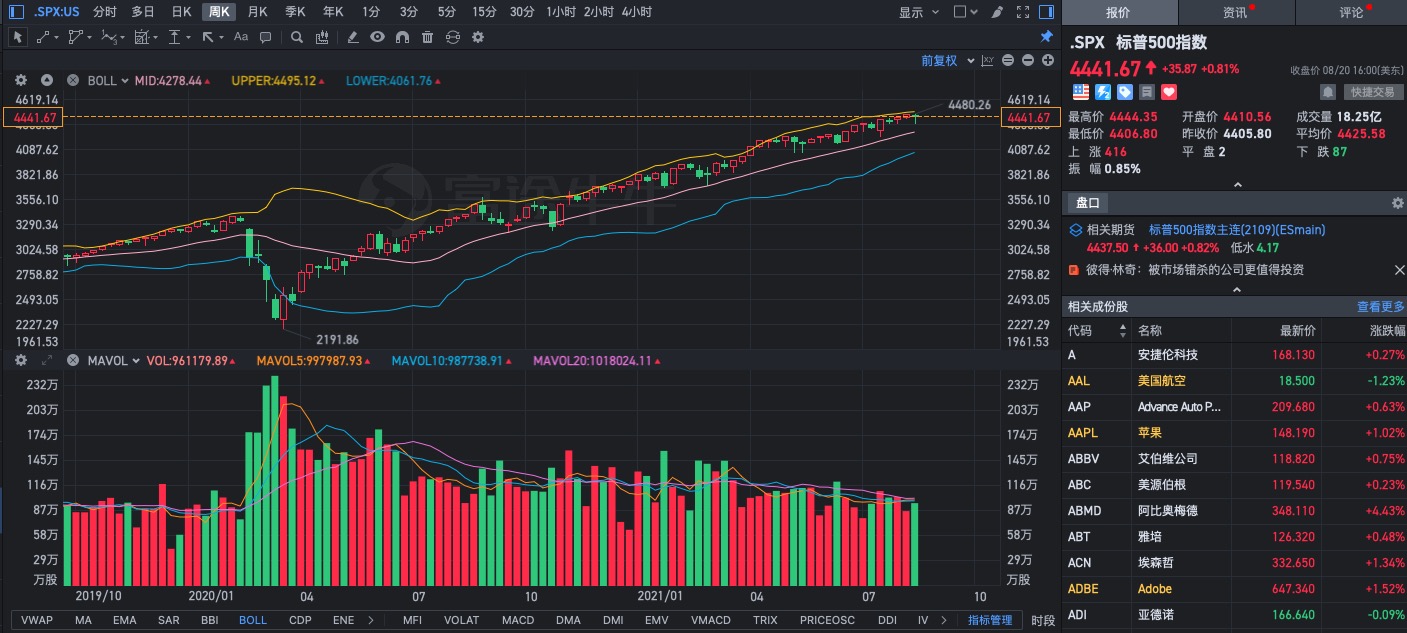
Task: Select the text annotation Aa tool
Action: 240,37
